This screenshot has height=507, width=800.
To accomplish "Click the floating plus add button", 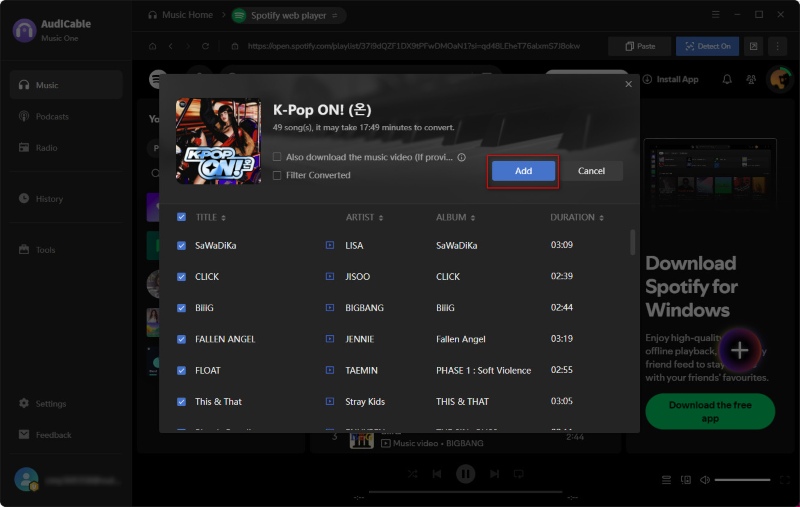I will (x=739, y=350).
